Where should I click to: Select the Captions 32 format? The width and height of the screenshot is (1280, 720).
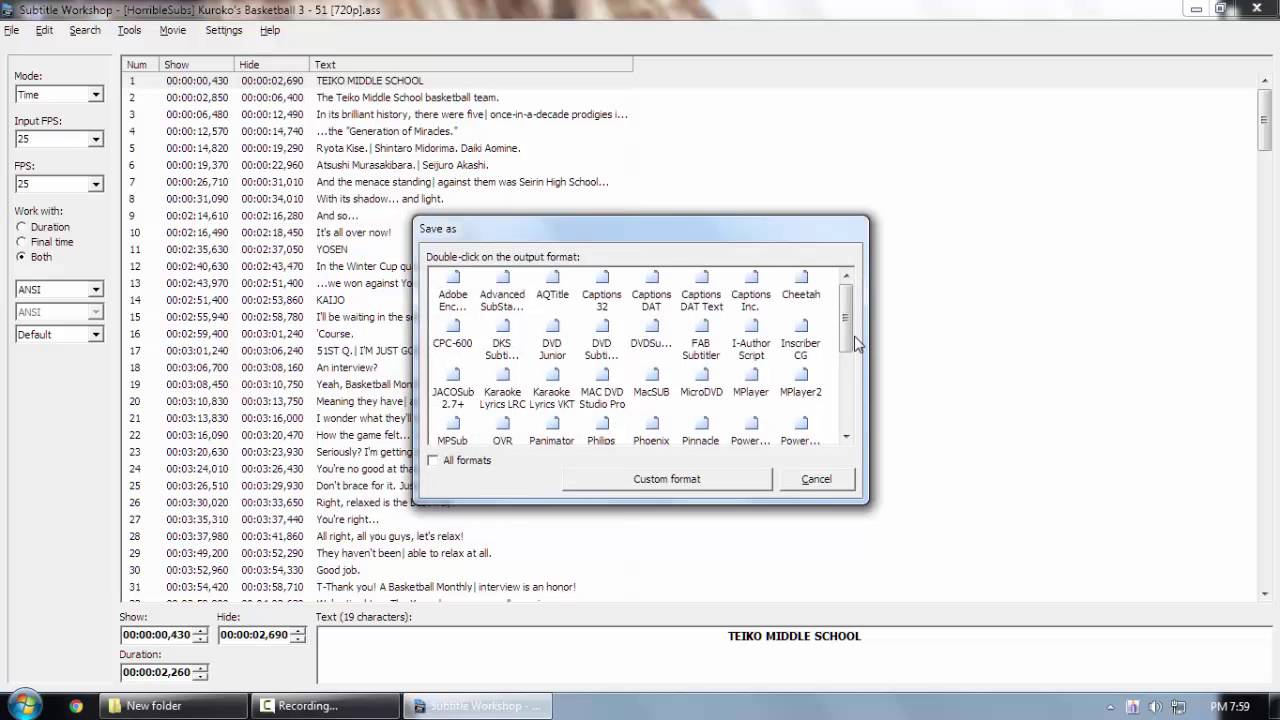[602, 291]
